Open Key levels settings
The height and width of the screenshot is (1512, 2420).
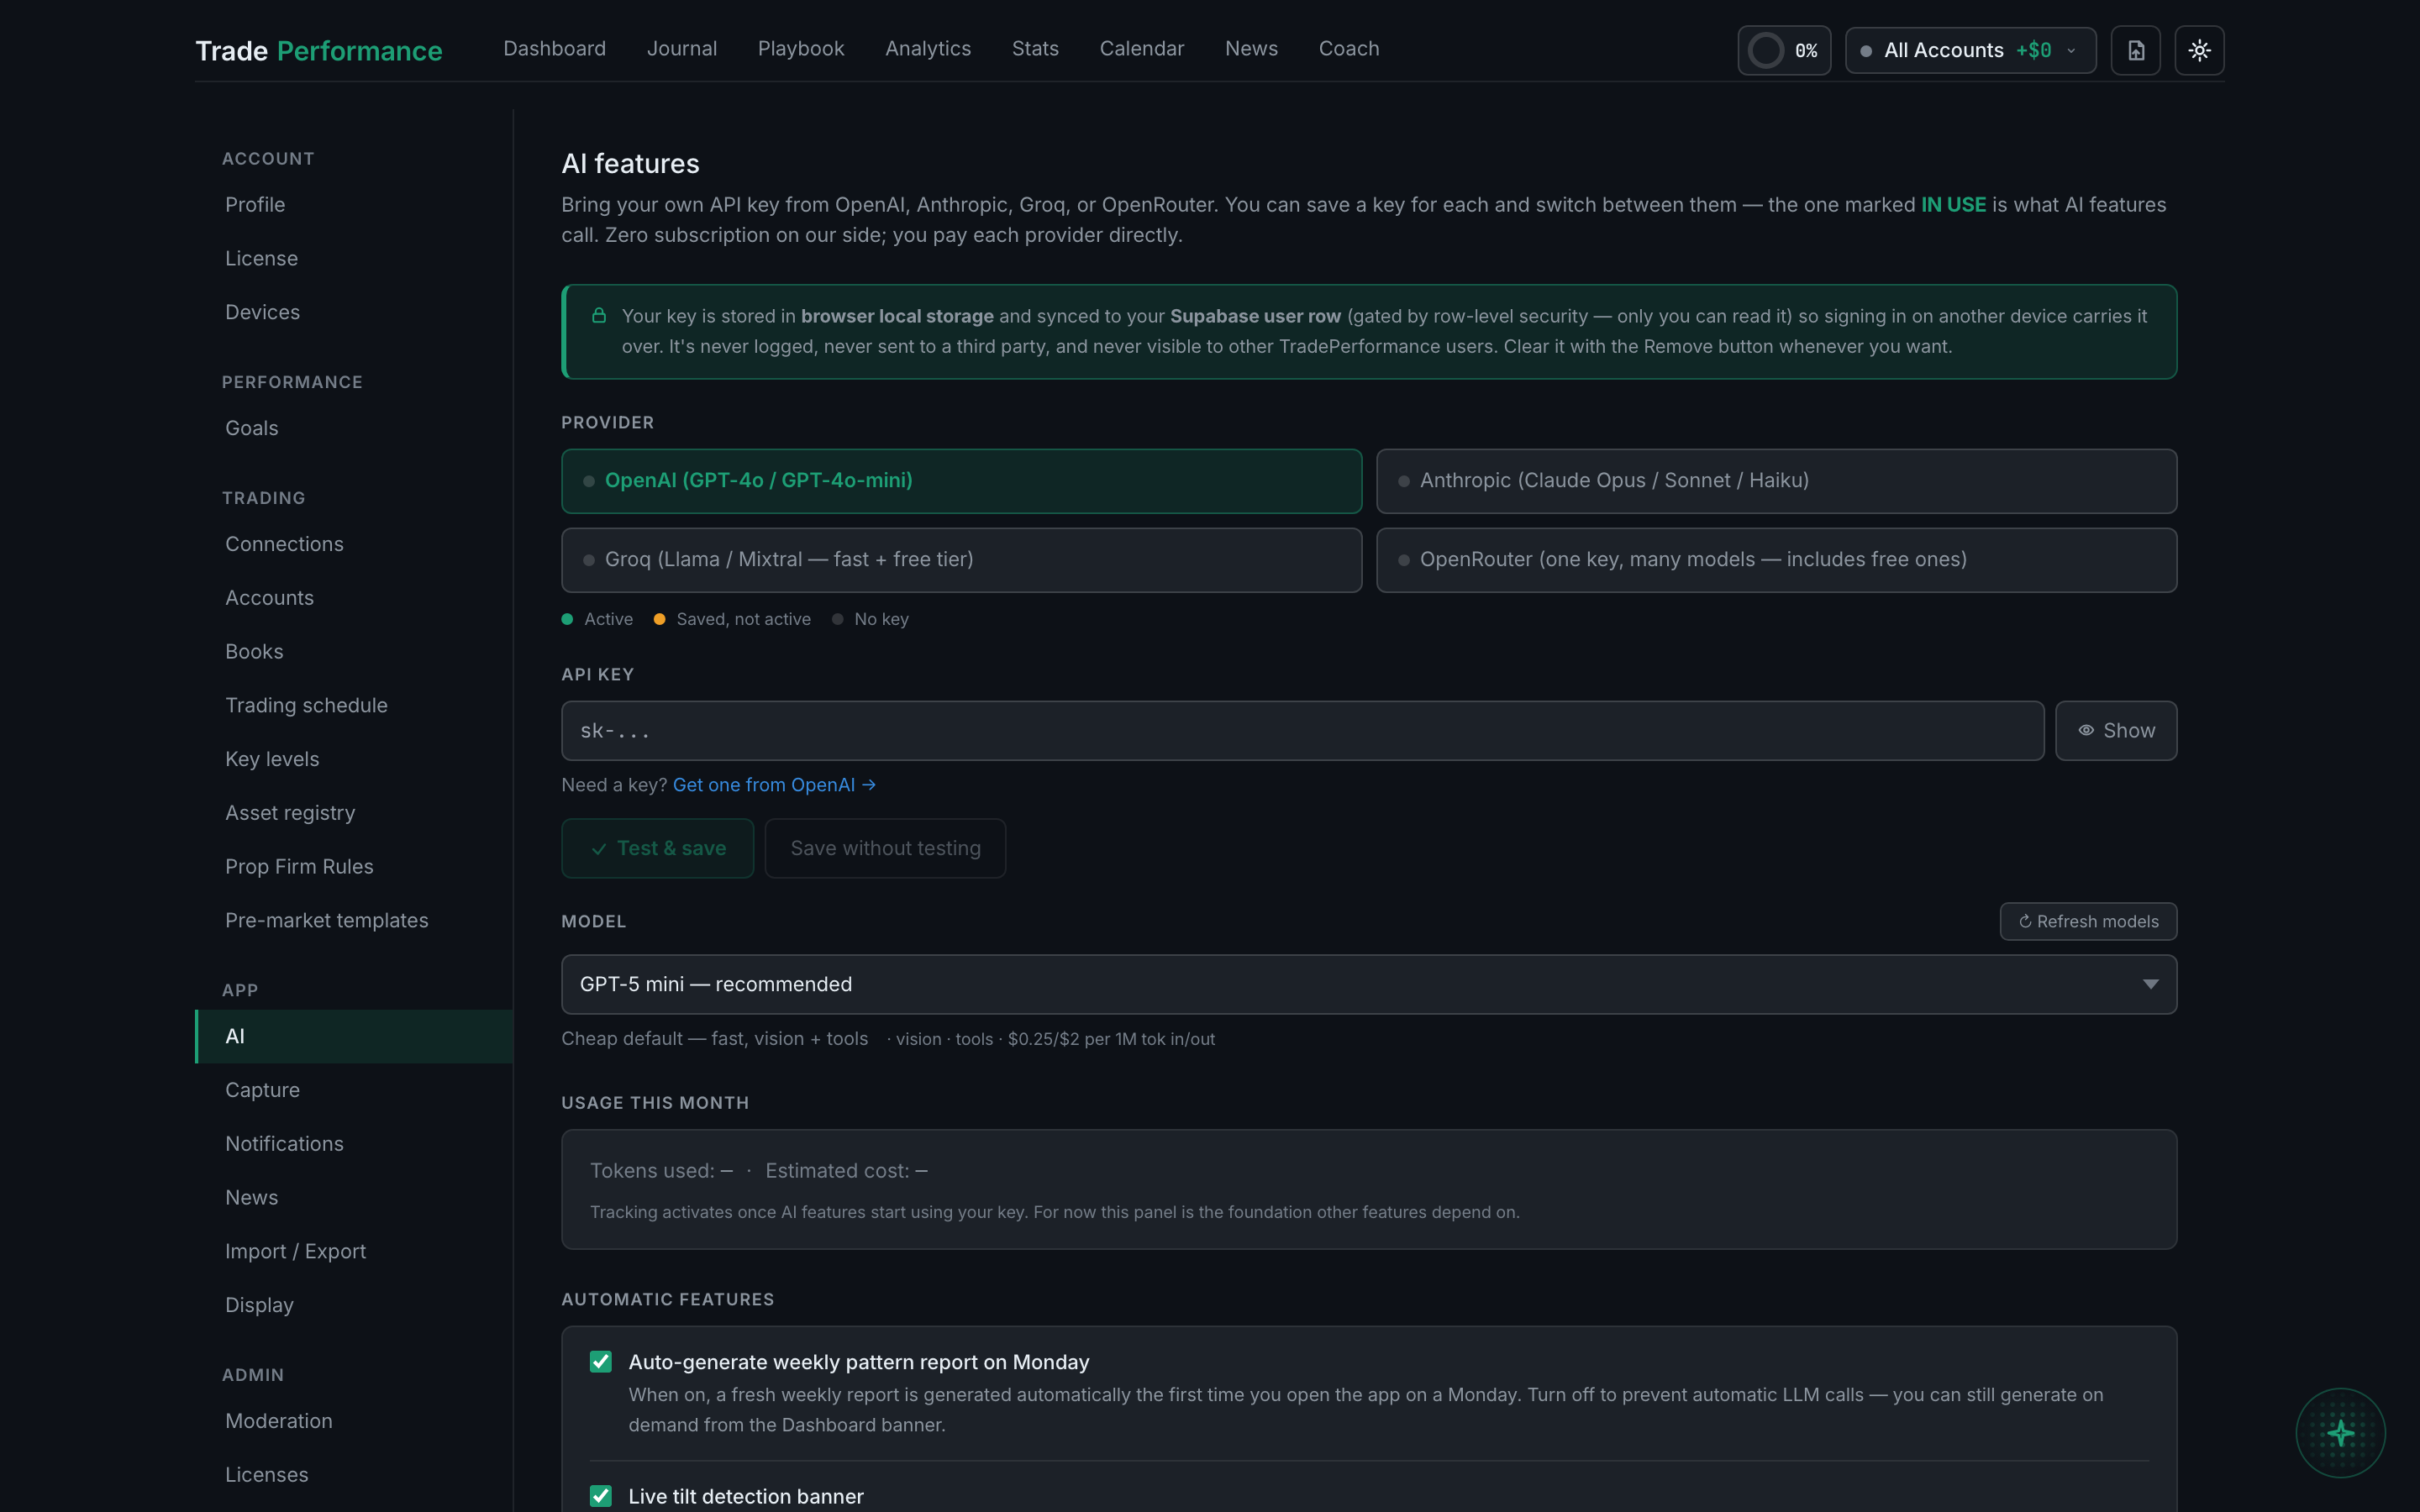click(355, 760)
